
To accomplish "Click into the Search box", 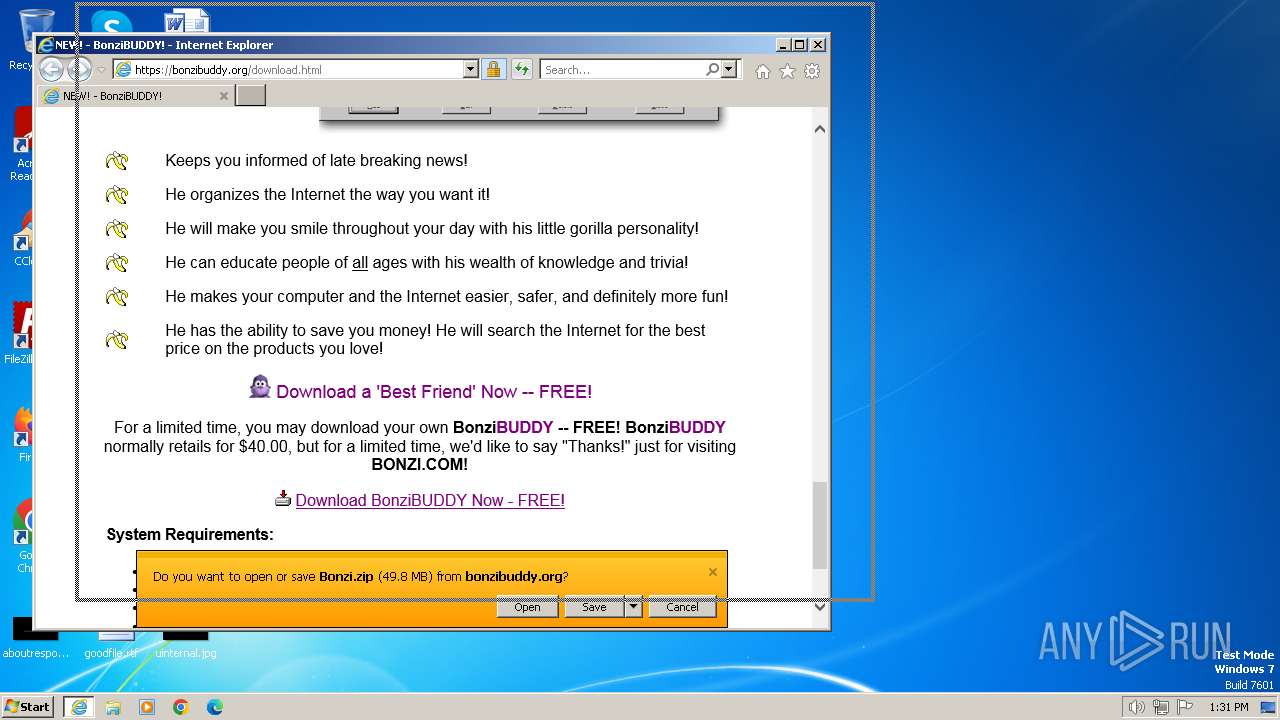I will (x=622, y=70).
